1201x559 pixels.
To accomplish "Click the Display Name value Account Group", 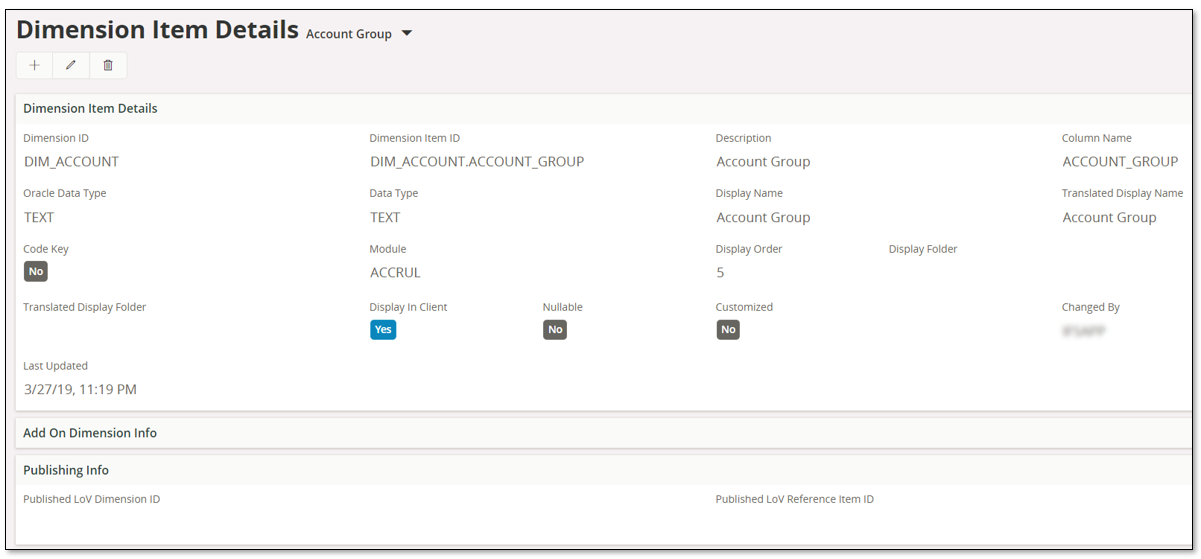I will 763,217.
